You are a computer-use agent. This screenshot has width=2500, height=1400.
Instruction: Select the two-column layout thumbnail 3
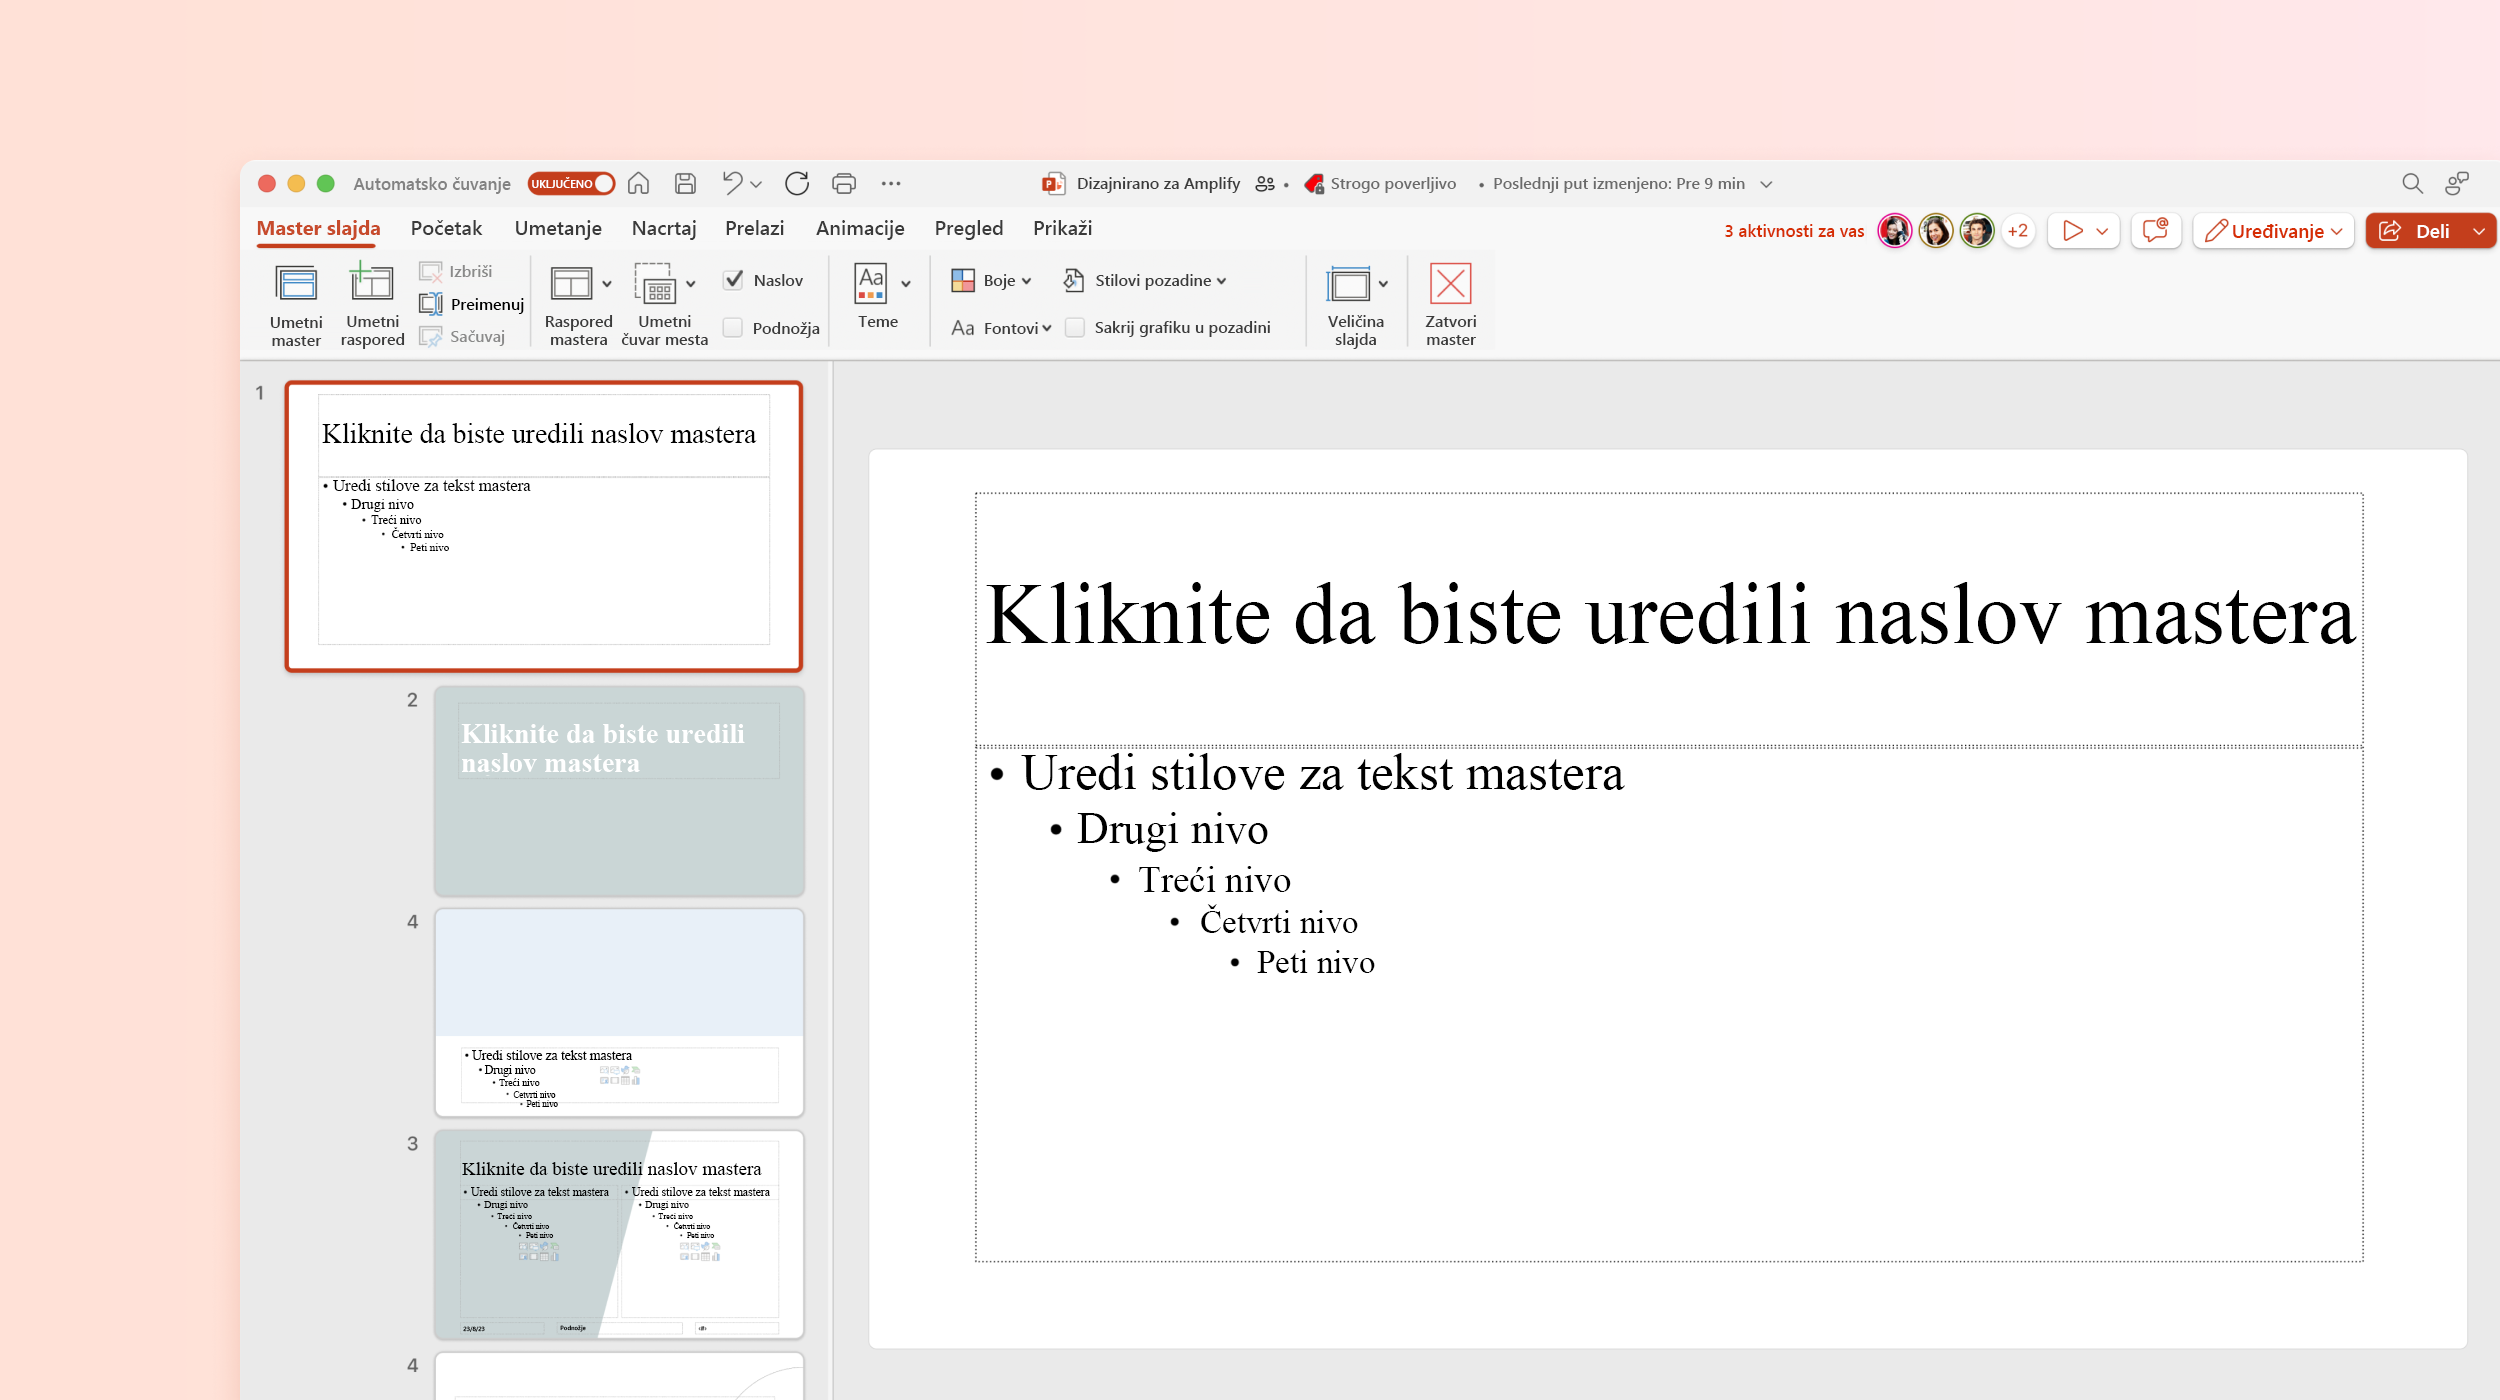[x=619, y=1234]
